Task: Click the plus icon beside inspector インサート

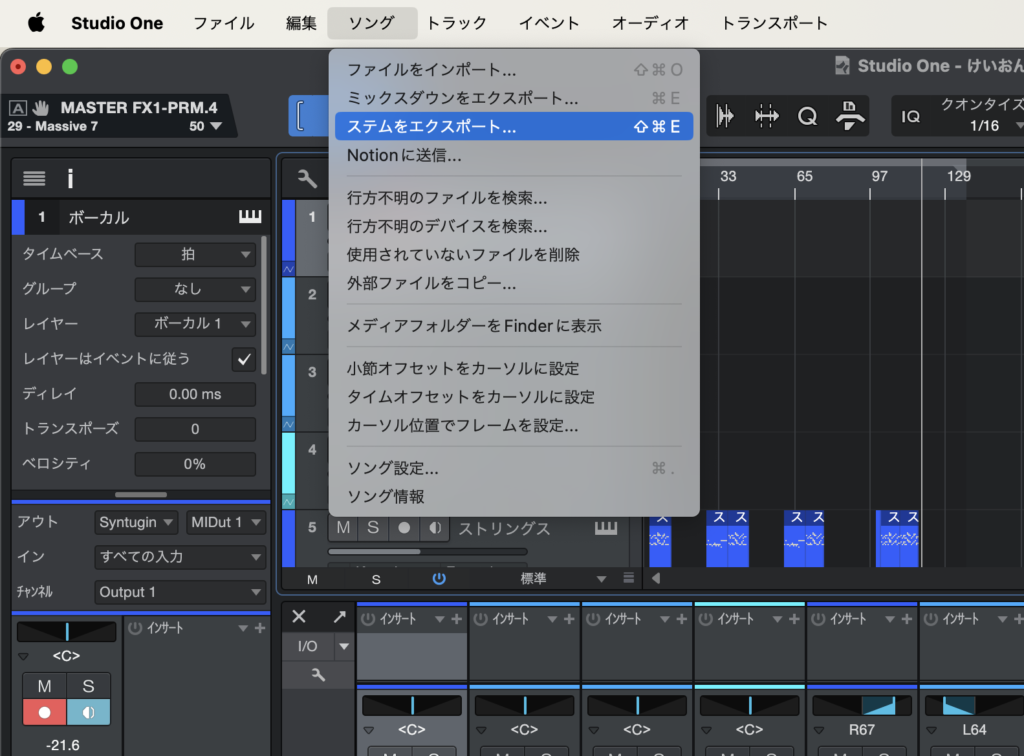Action: pyautogui.click(x=260, y=628)
